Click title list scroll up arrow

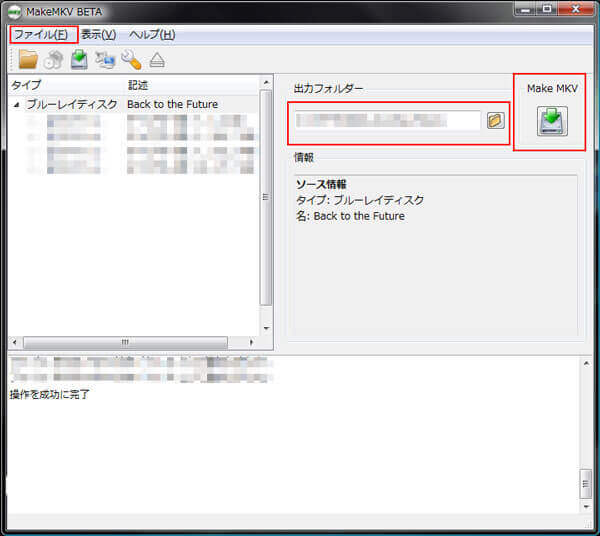click(x=266, y=83)
